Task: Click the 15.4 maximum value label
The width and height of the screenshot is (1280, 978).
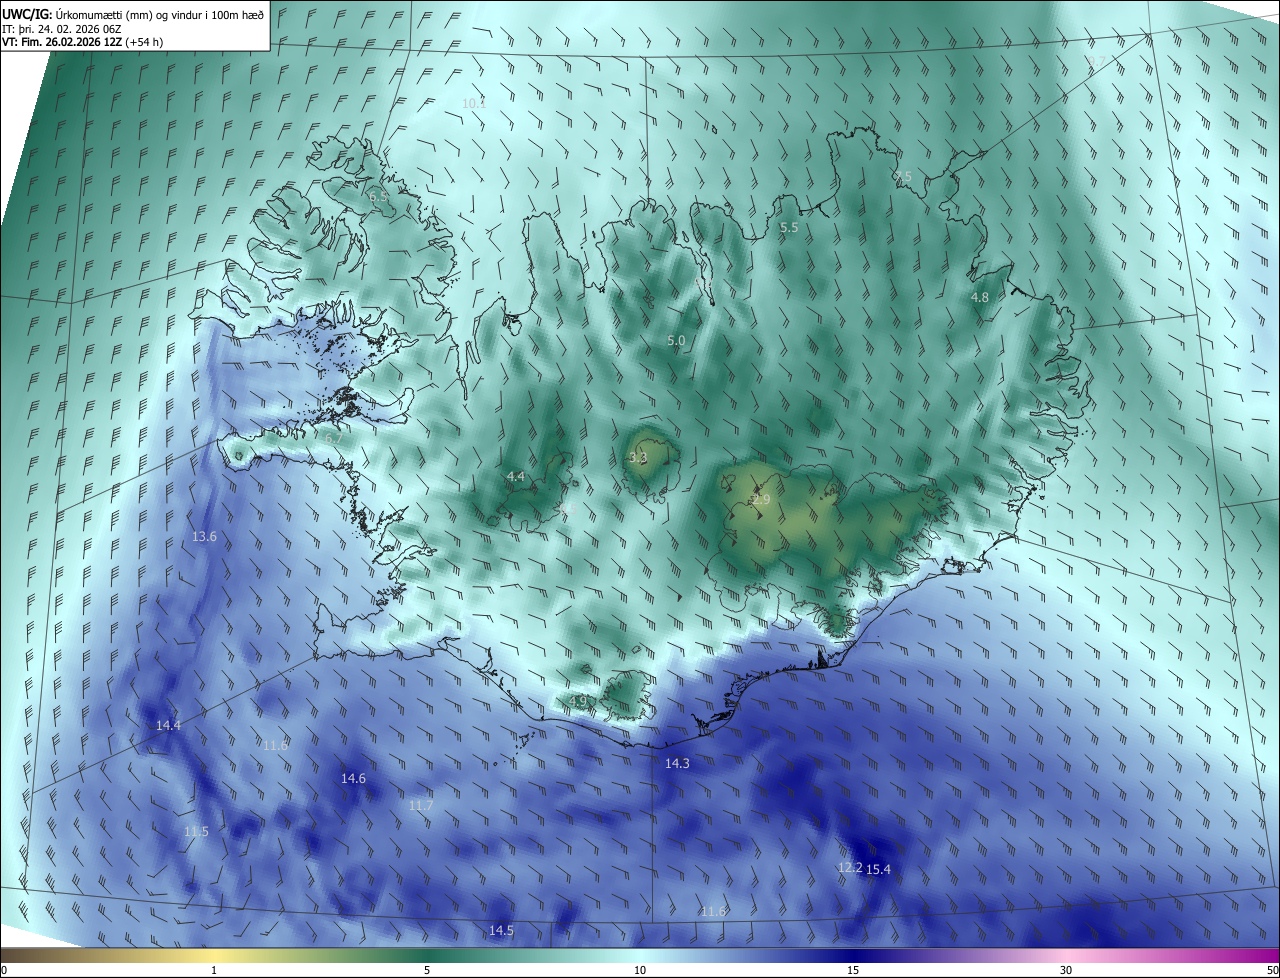Action: click(x=878, y=869)
